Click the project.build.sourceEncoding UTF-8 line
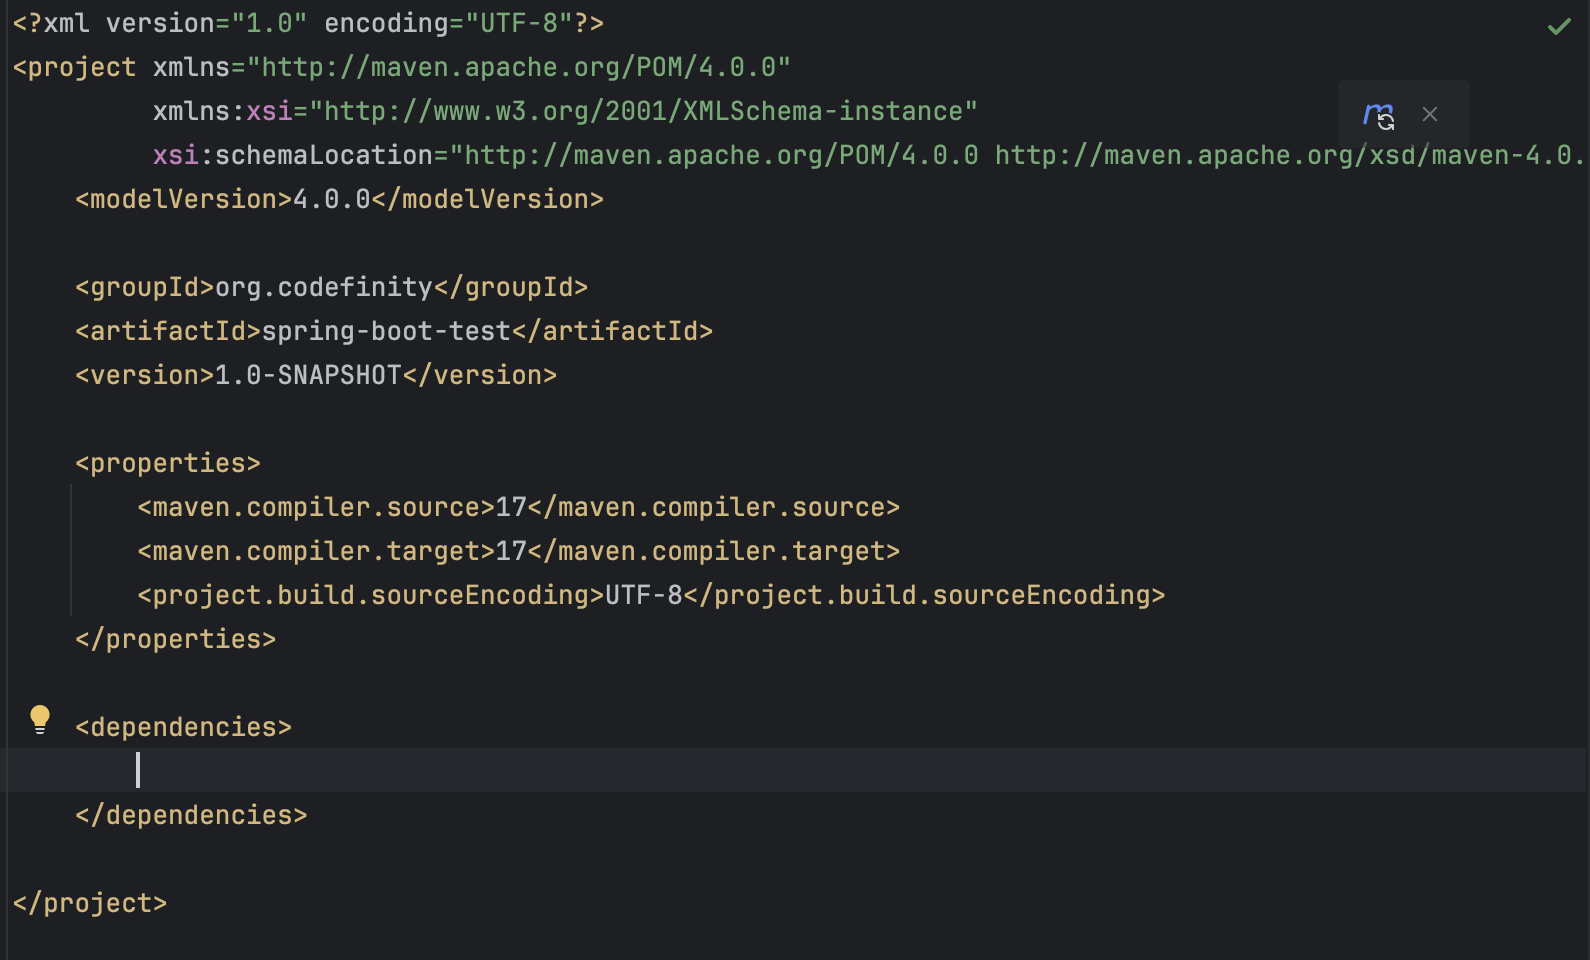 pos(651,595)
